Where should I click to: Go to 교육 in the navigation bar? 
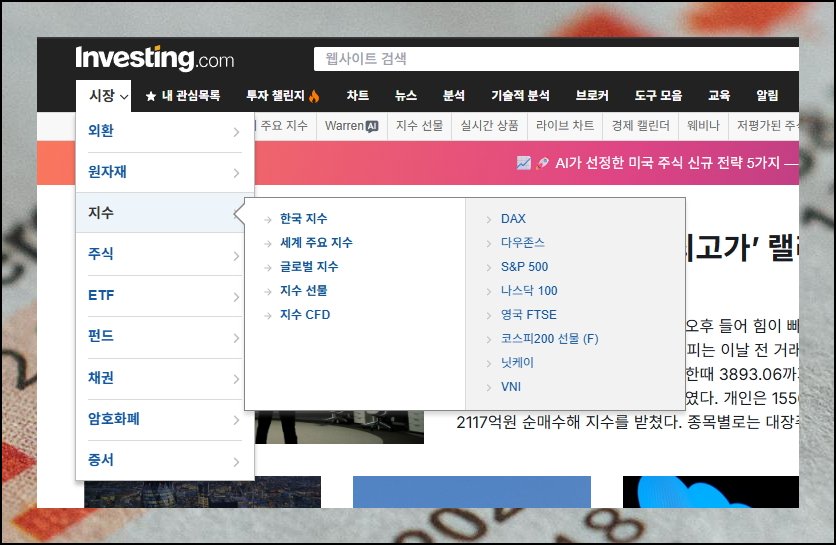click(x=719, y=96)
